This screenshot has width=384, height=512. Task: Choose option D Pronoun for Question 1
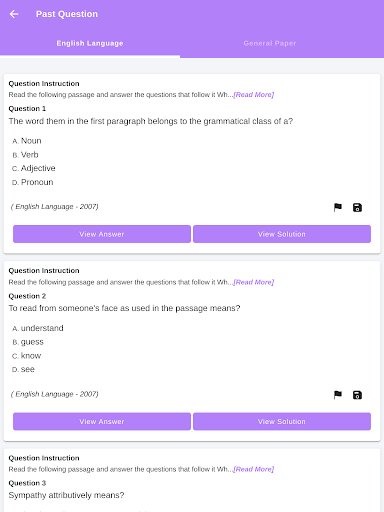33,182
